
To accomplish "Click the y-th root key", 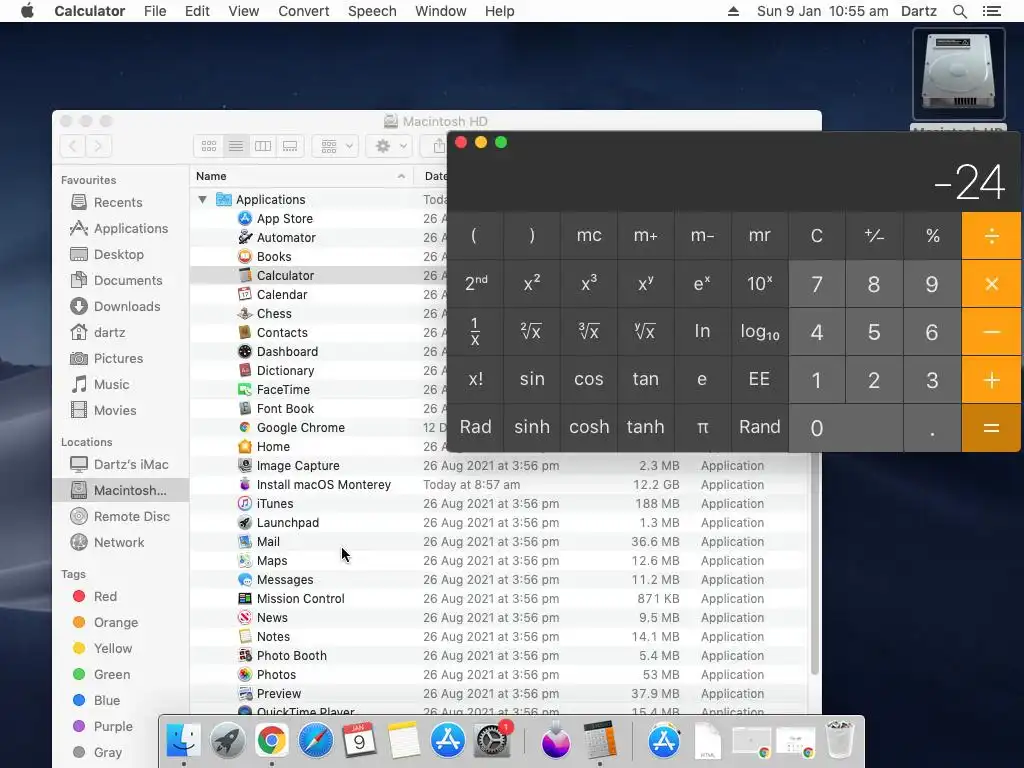I will point(645,332).
